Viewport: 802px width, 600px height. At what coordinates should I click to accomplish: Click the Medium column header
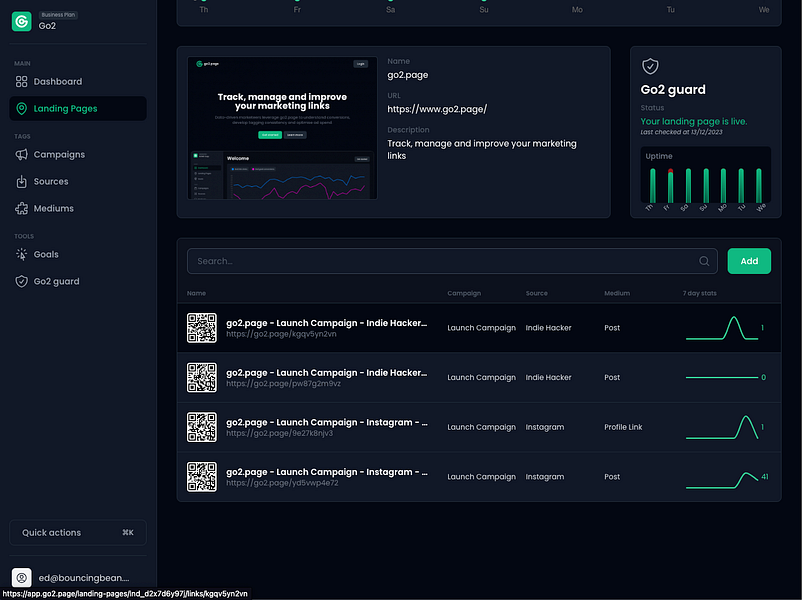617,293
